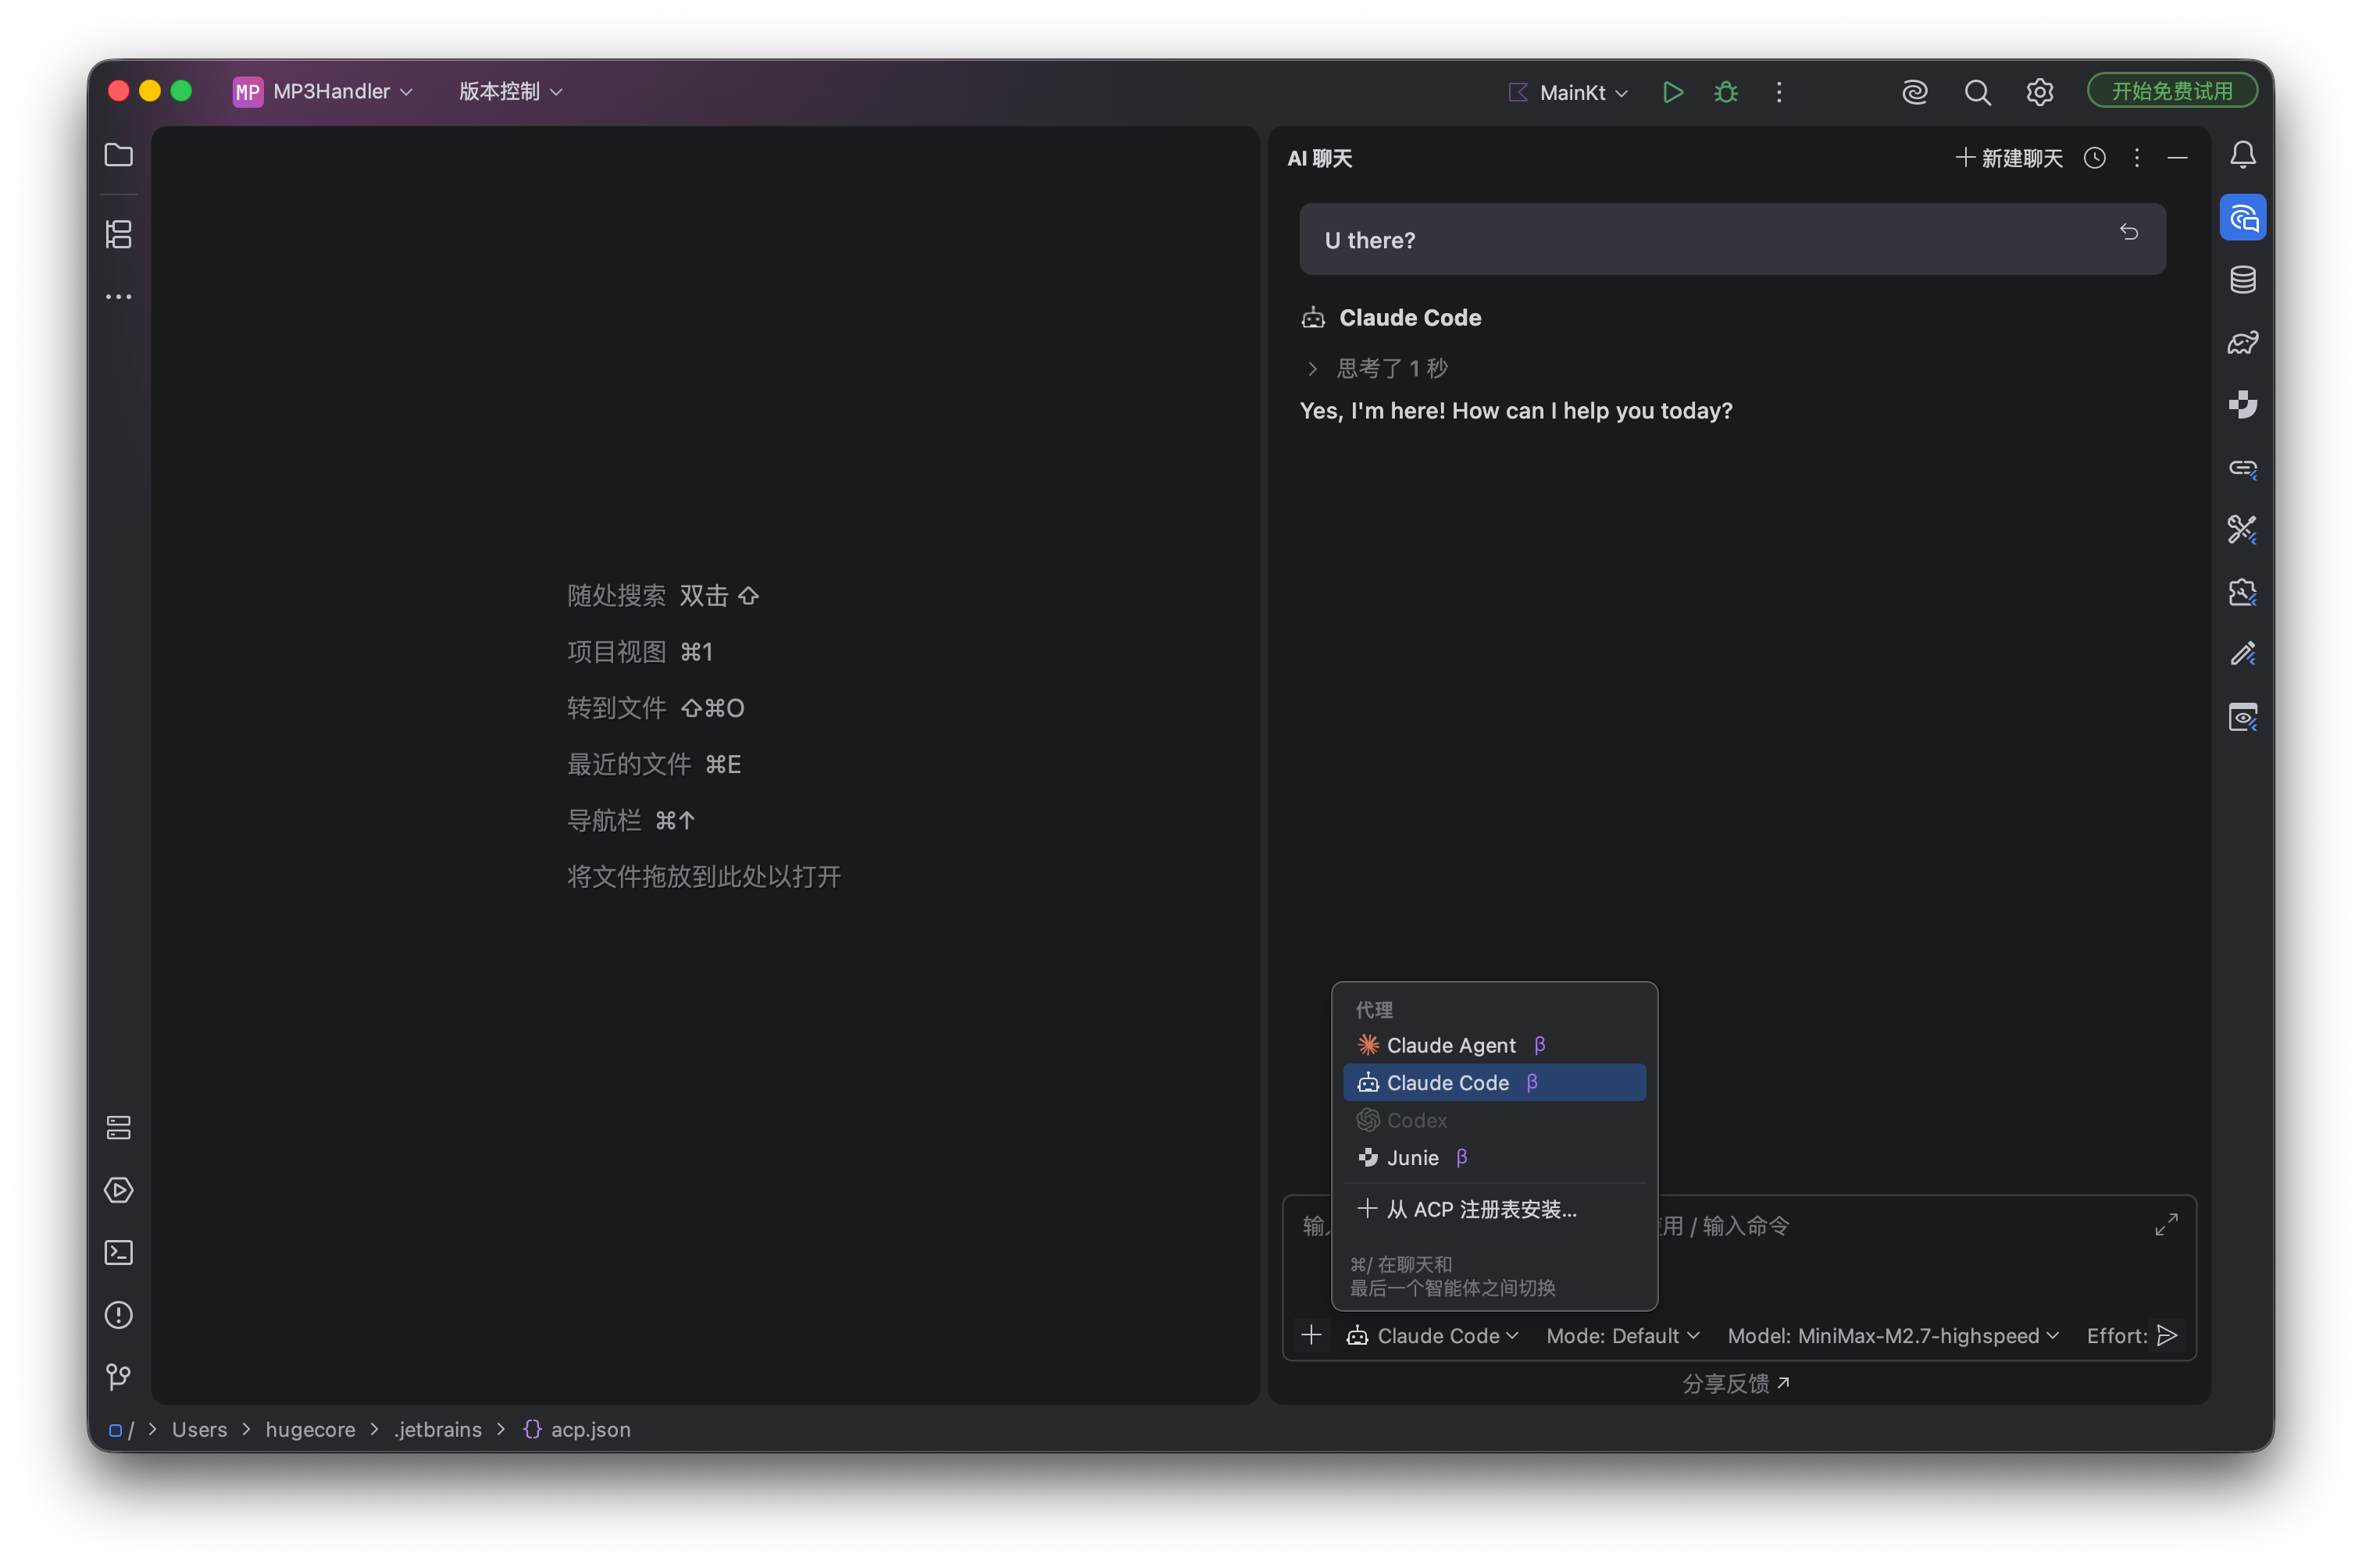The image size is (2362, 1568).
Task: Open Effort dropdown
Action: [x=2116, y=1336]
